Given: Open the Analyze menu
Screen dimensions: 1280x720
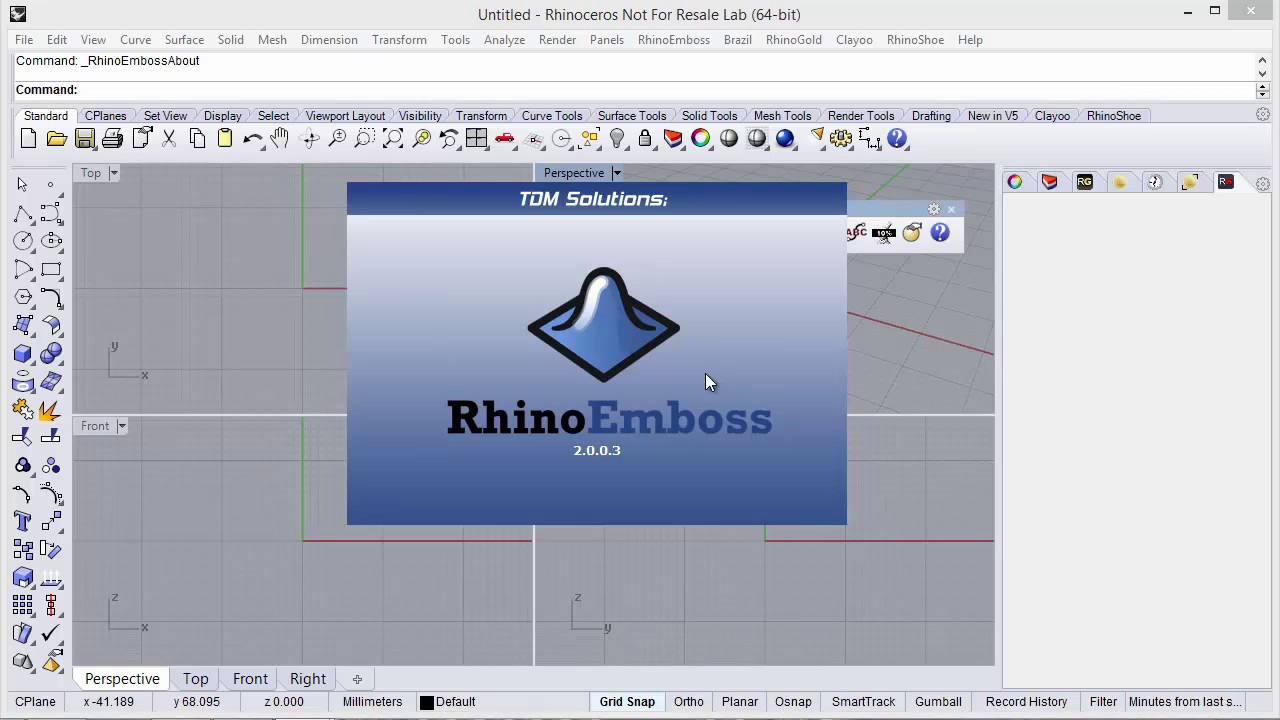Looking at the screenshot, I should [504, 40].
